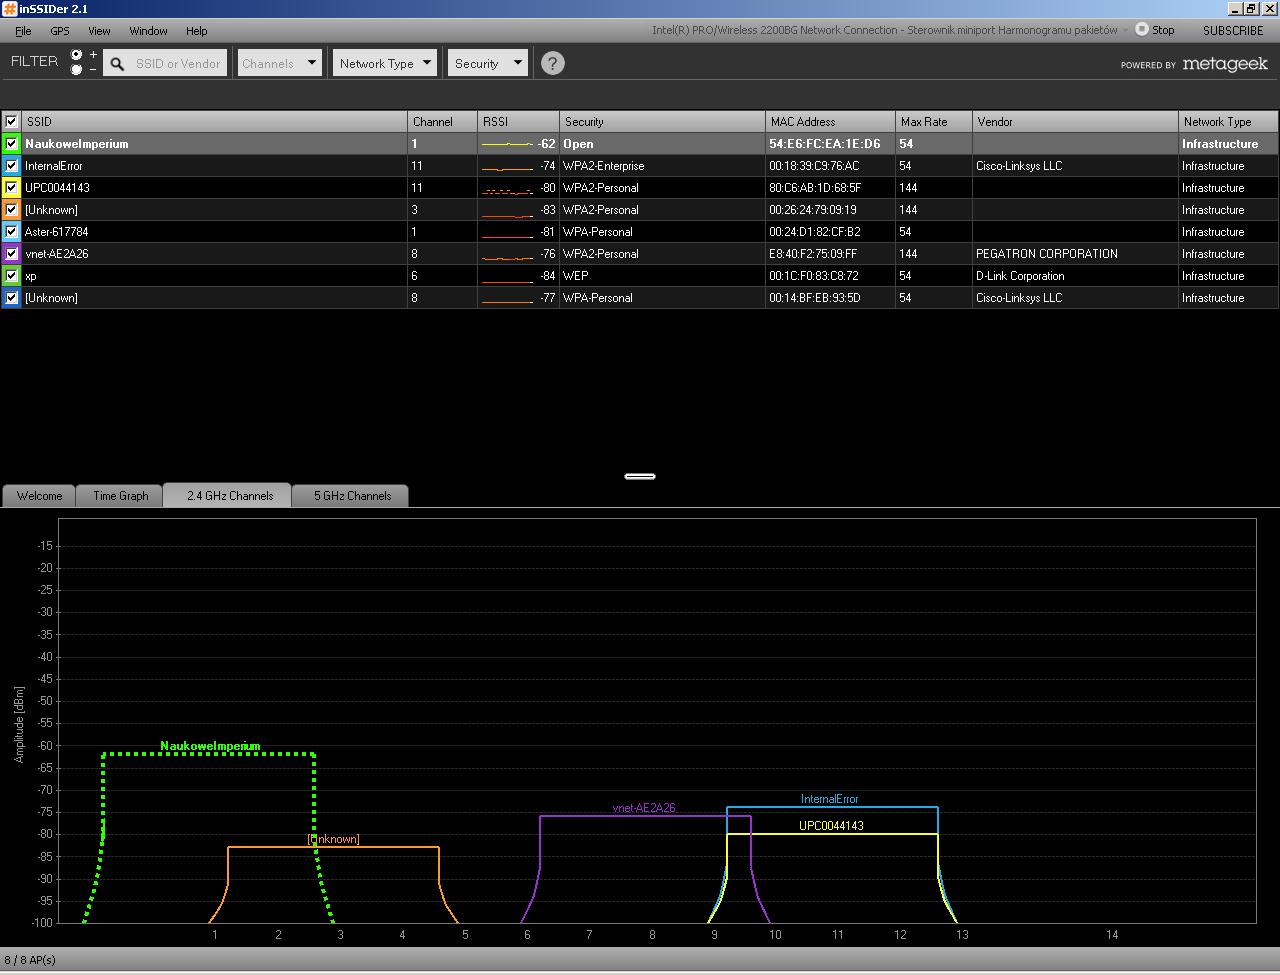Click the RSSI signal sparkline for NaukoweImperium
Image resolution: width=1280 pixels, height=975 pixels.
507,144
